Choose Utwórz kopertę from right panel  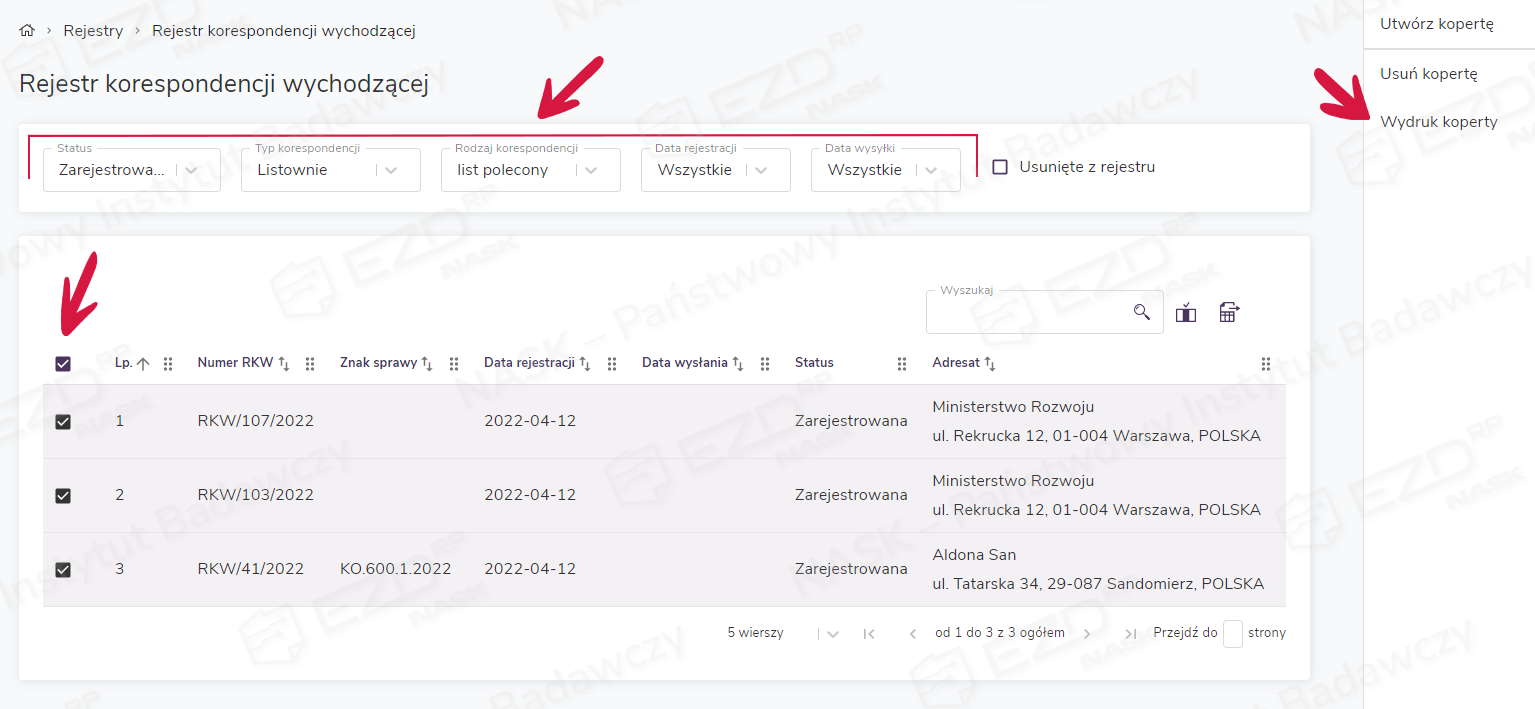tap(1436, 24)
